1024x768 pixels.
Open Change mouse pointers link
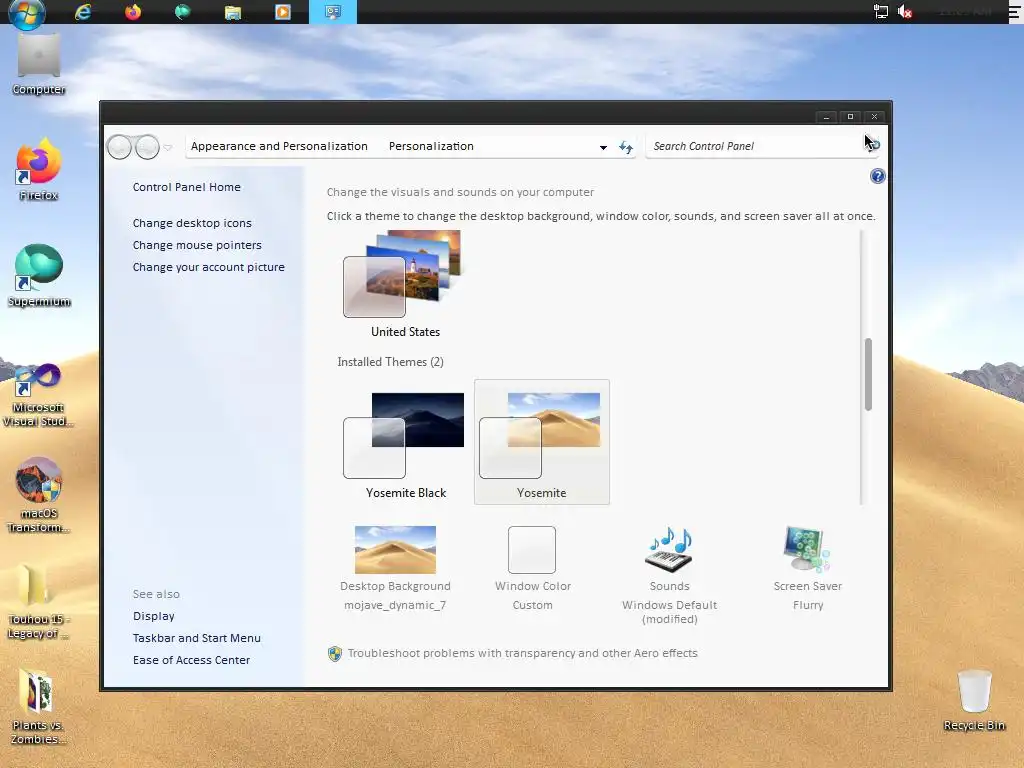(197, 245)
